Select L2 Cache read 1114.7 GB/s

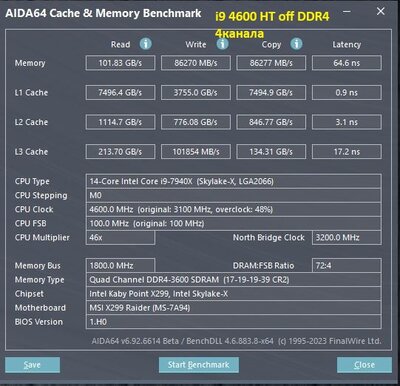click(120, 122)
